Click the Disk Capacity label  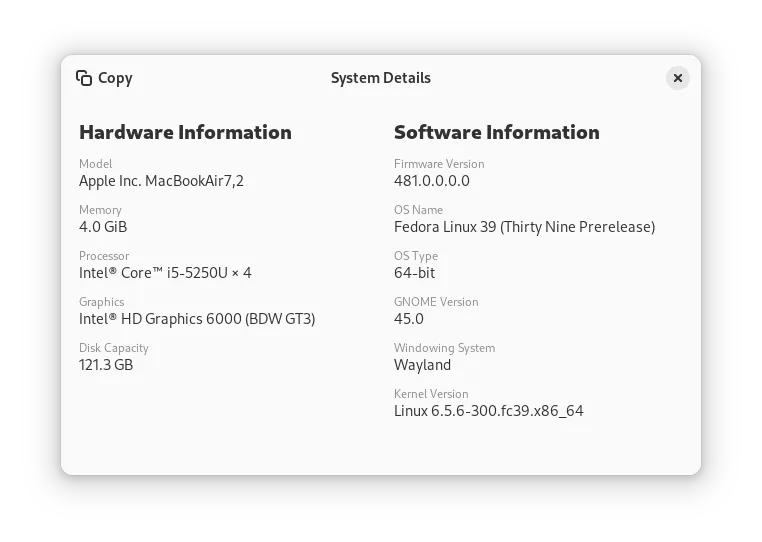tap(114, 348)
